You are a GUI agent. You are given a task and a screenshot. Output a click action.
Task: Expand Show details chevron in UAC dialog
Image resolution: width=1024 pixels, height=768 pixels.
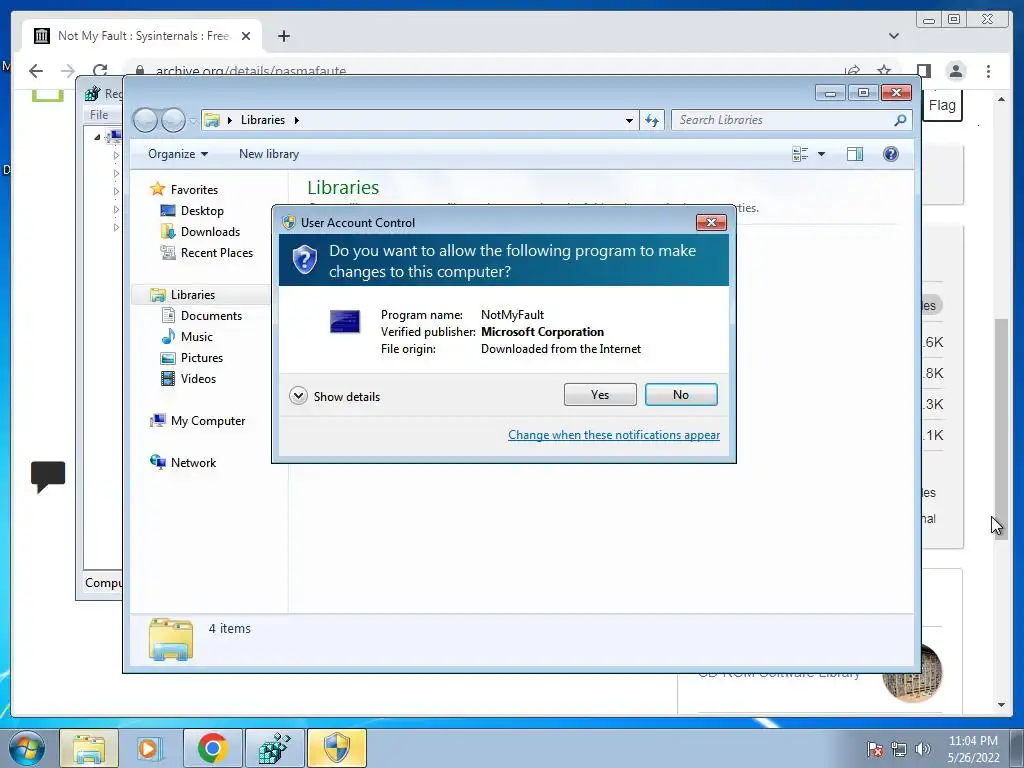[298, 396]
